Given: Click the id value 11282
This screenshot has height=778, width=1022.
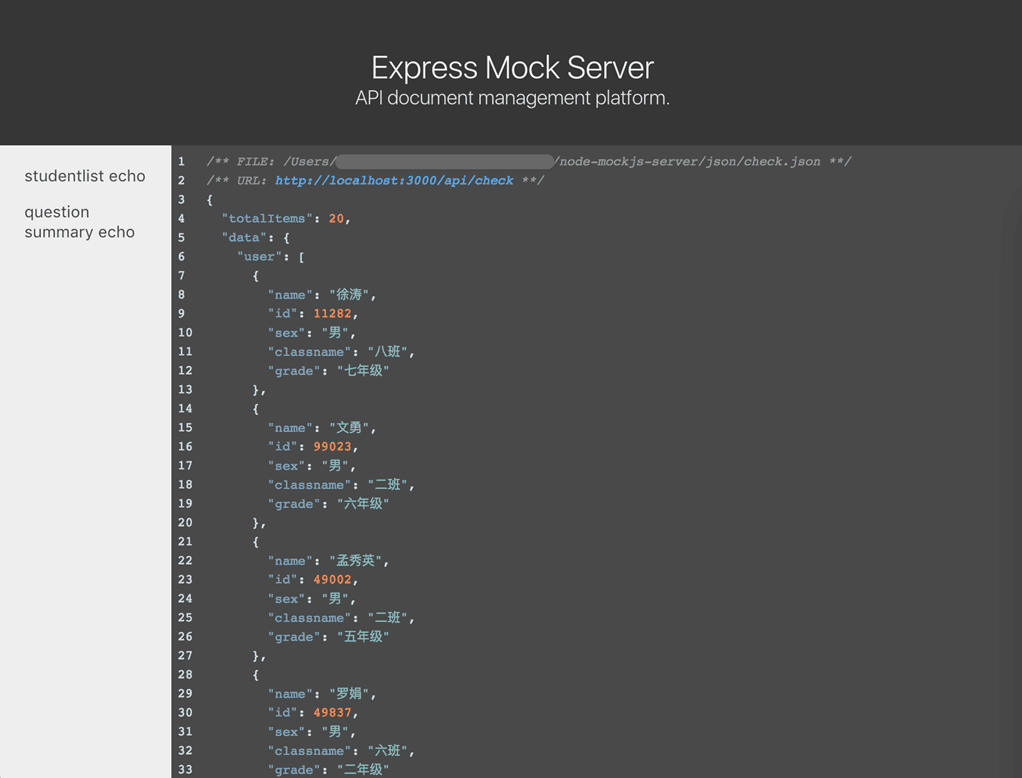Looking at the screenshot, I should click(x=332, y=314).
